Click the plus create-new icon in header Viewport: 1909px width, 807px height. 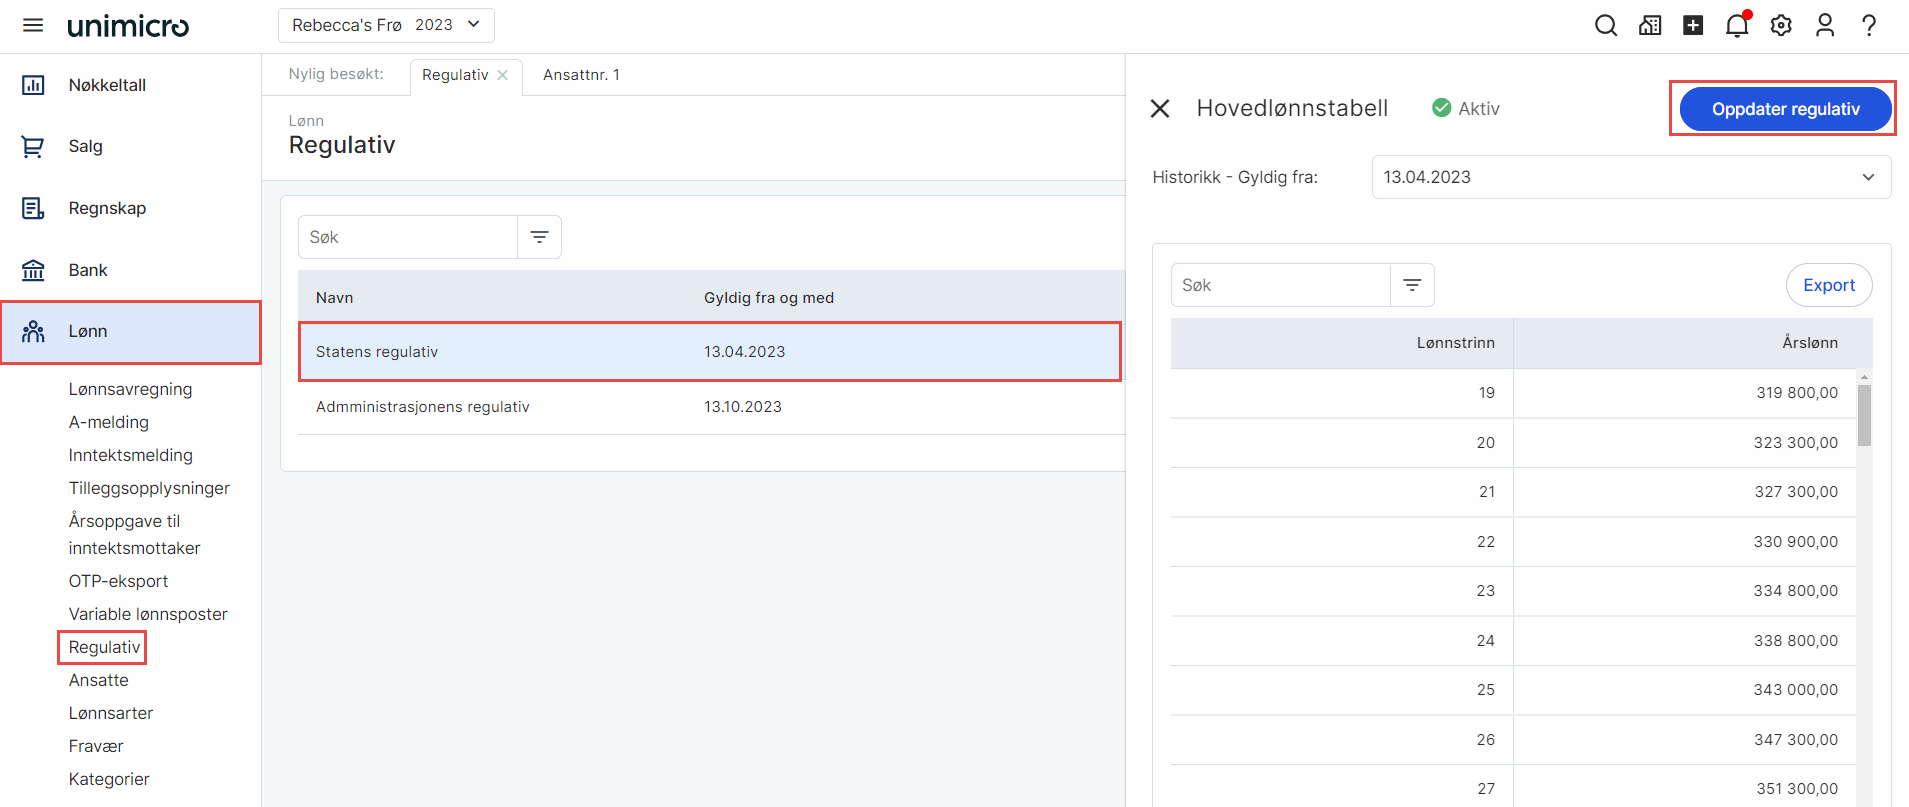(x=1693, y=25)
